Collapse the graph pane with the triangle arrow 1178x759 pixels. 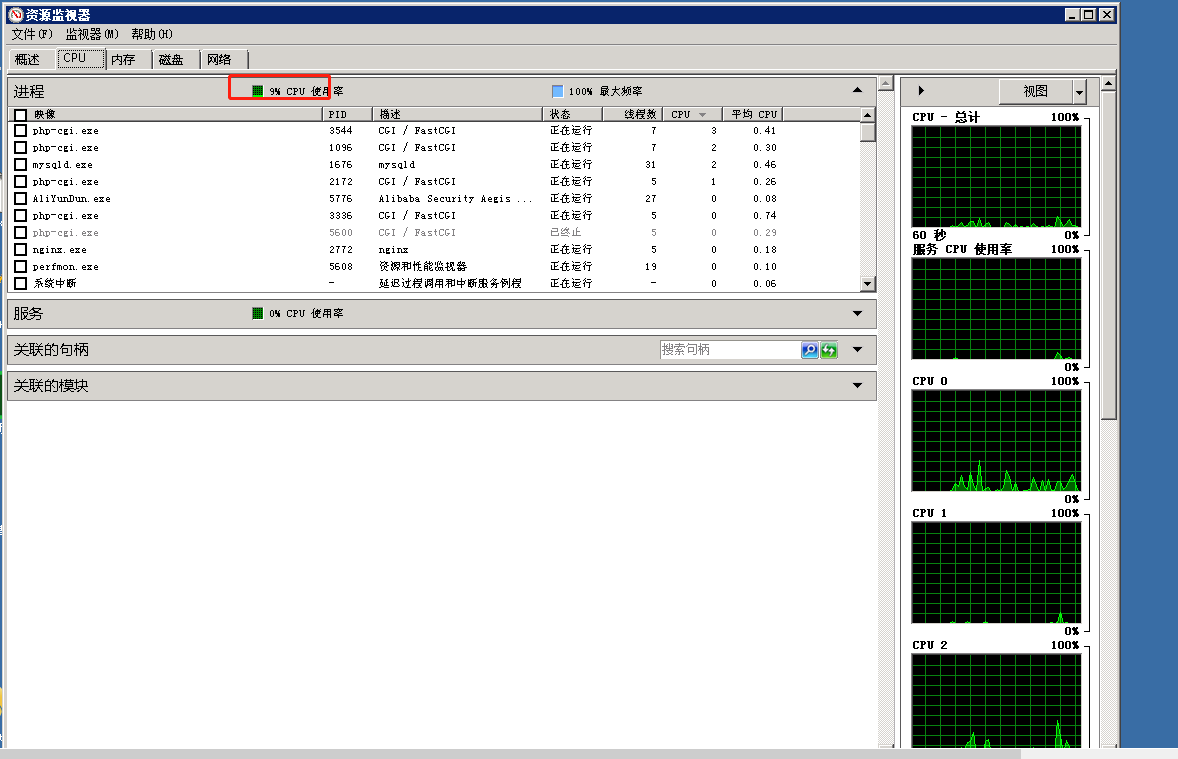pyautogui.click(x=921, y=91)
